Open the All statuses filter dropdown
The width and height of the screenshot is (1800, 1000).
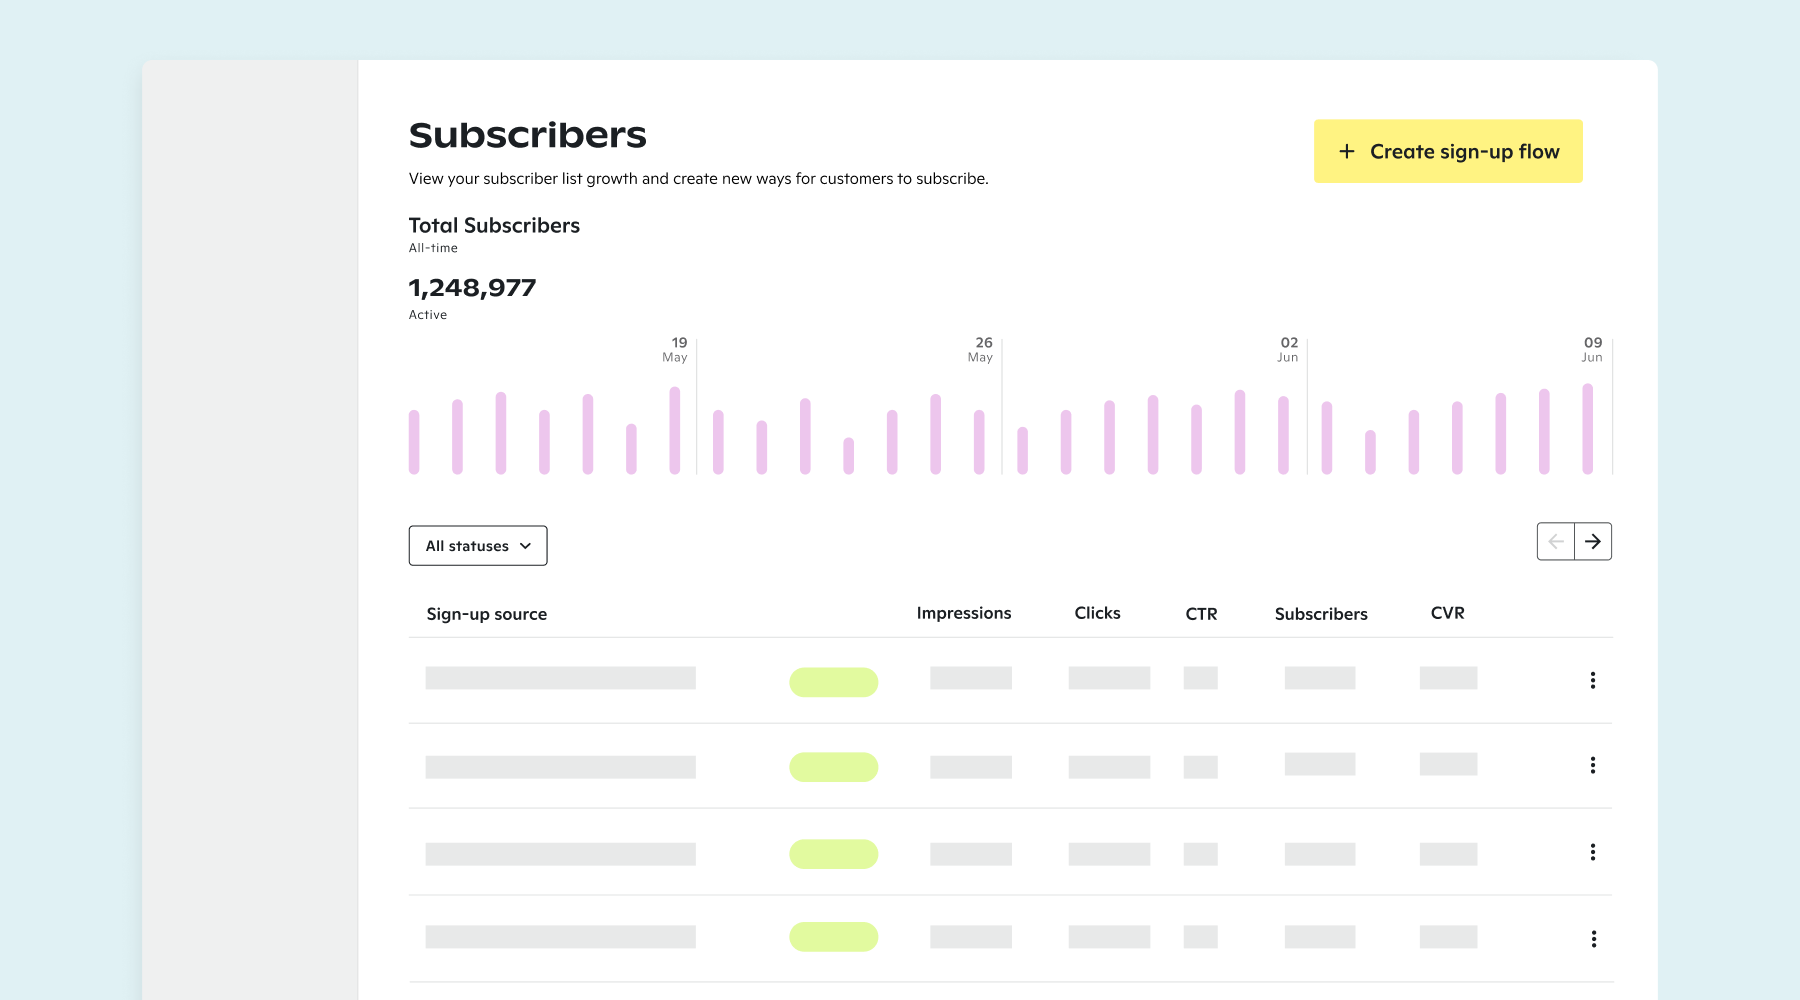pyautogui.click(x=477, y=546)
